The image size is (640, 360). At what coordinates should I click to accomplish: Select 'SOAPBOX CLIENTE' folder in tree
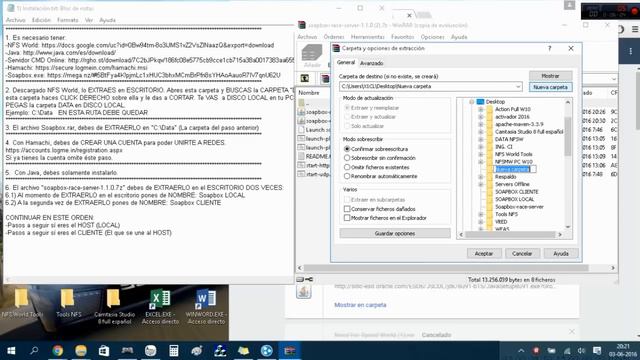click(x=516, y=192)
